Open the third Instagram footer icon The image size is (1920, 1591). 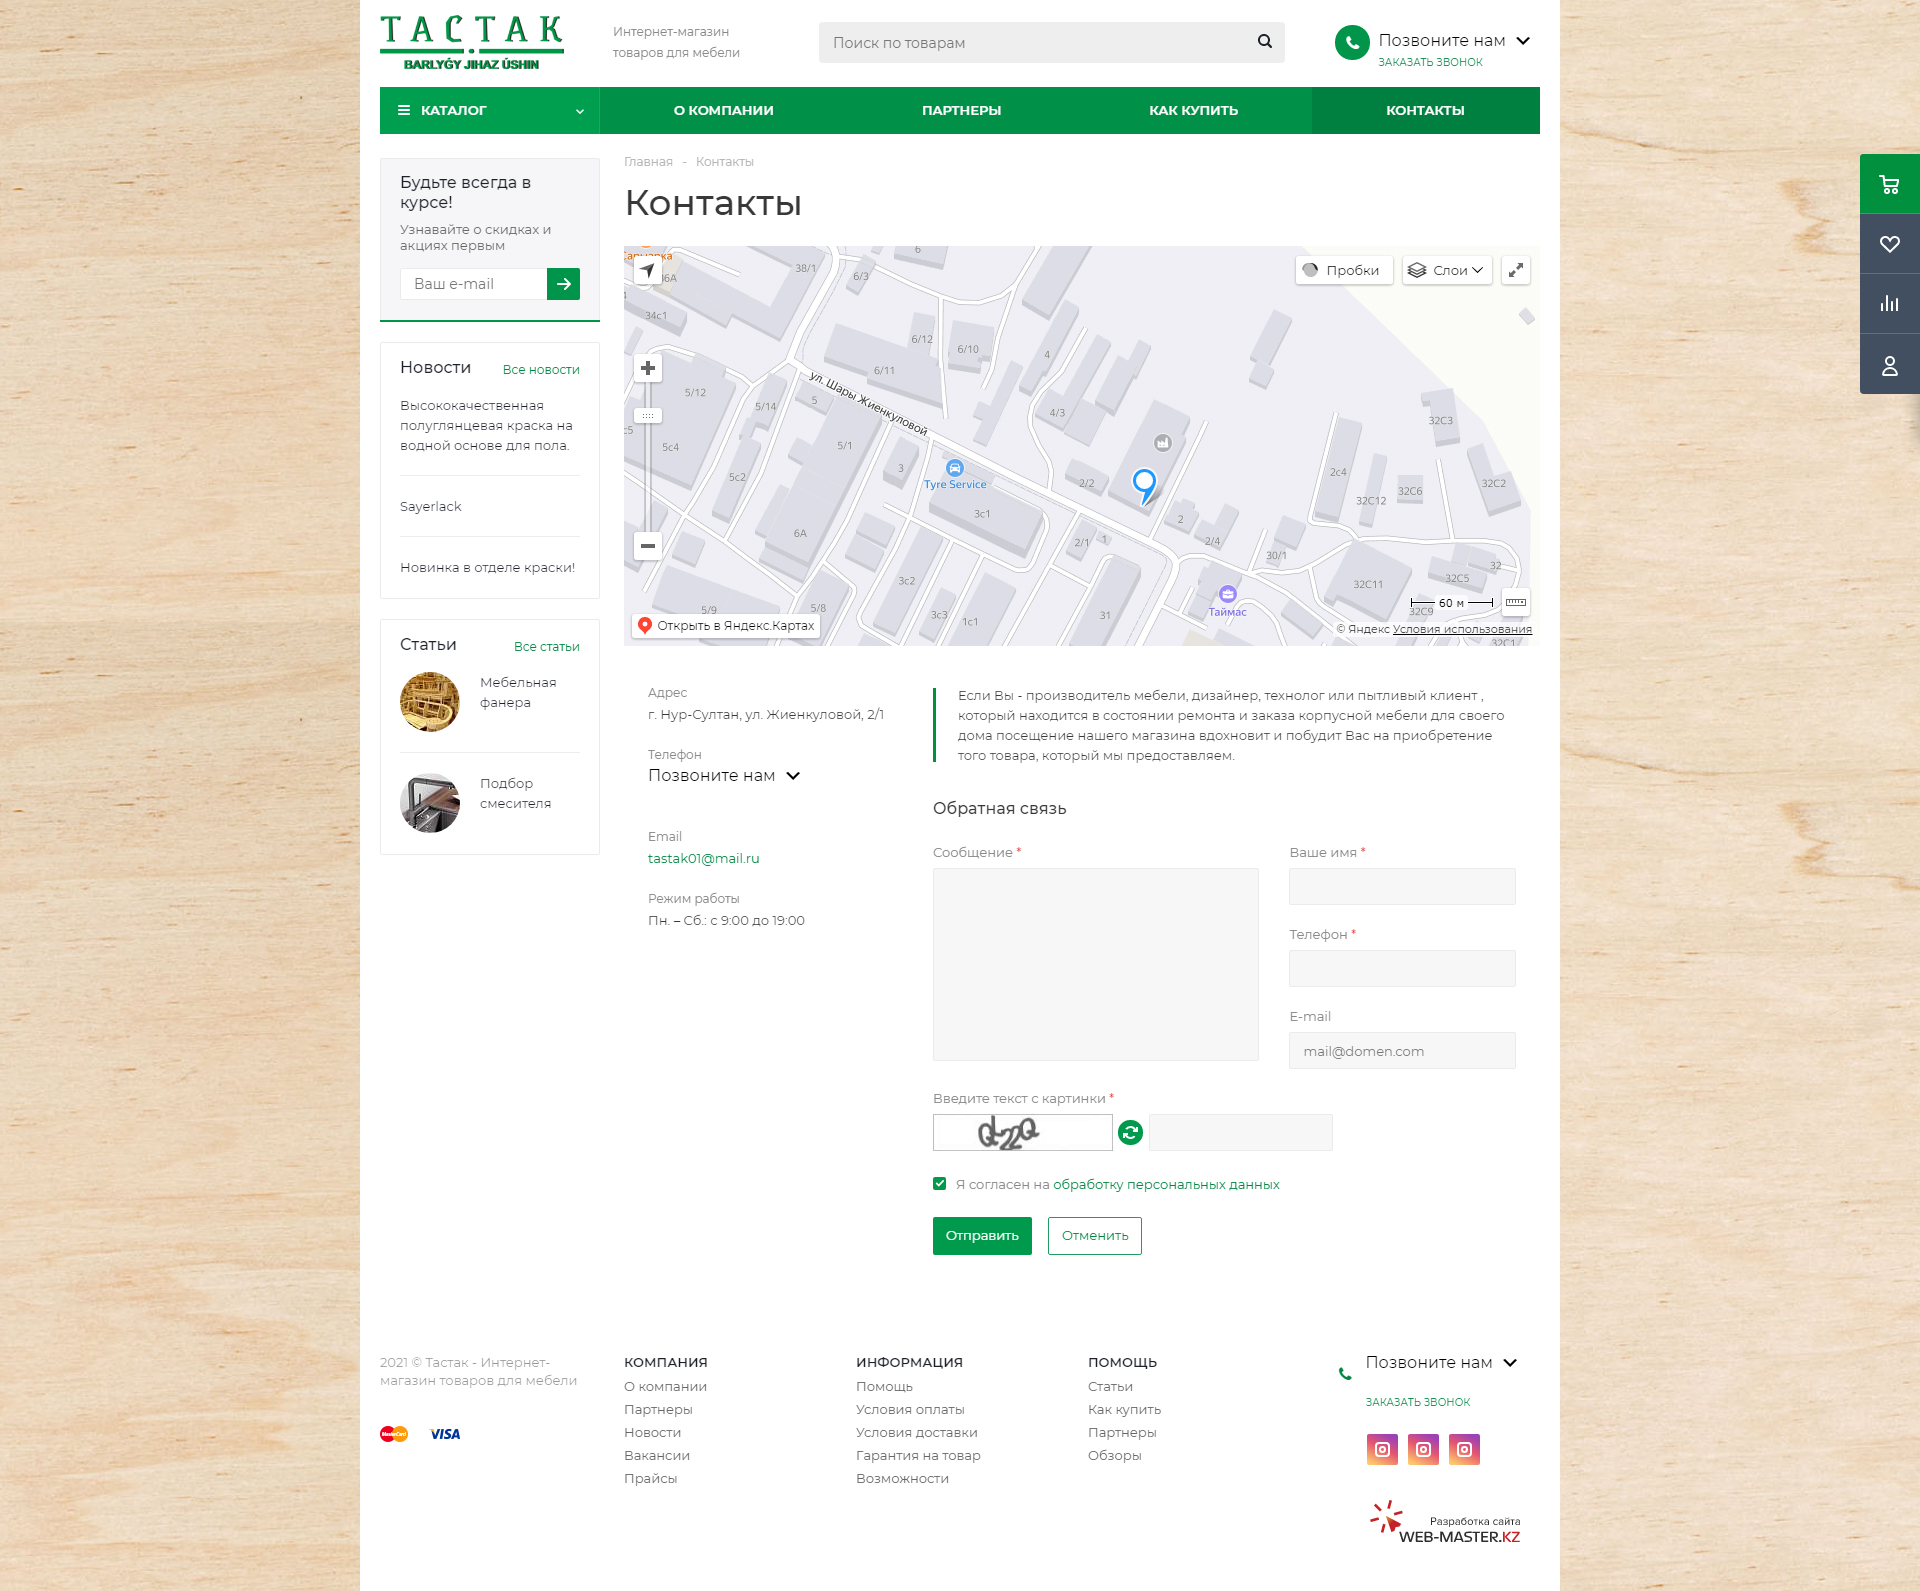(1464, 1449)
